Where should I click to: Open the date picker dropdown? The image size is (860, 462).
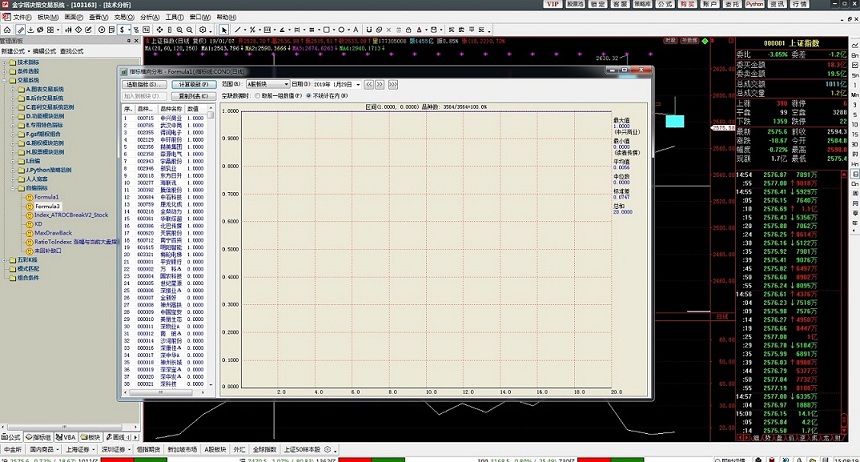[358, 84]
